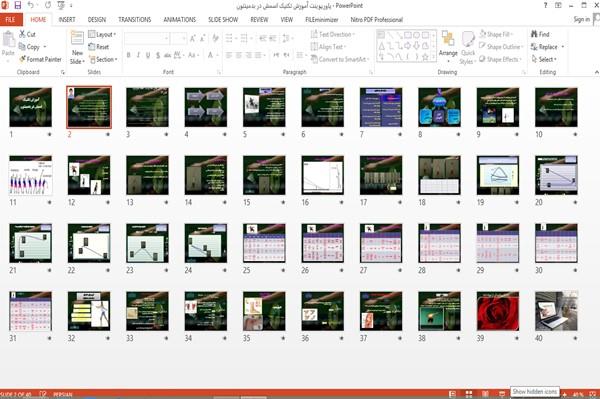Open the Shape Outline dropdown
This screenshot has width=600, height=399.
click(x=501, y=47)
